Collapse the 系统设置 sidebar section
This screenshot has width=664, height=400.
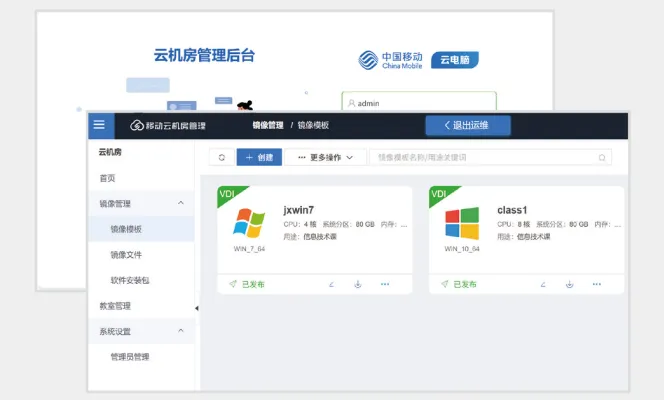coord(181,331)
